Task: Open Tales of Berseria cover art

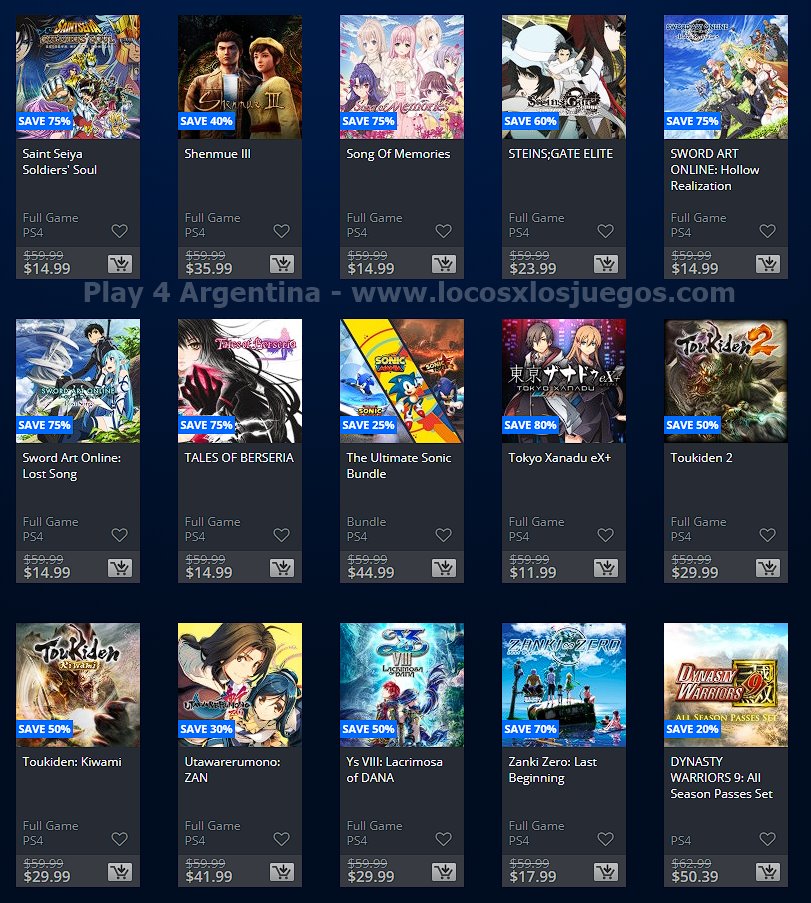Action: 240,381
